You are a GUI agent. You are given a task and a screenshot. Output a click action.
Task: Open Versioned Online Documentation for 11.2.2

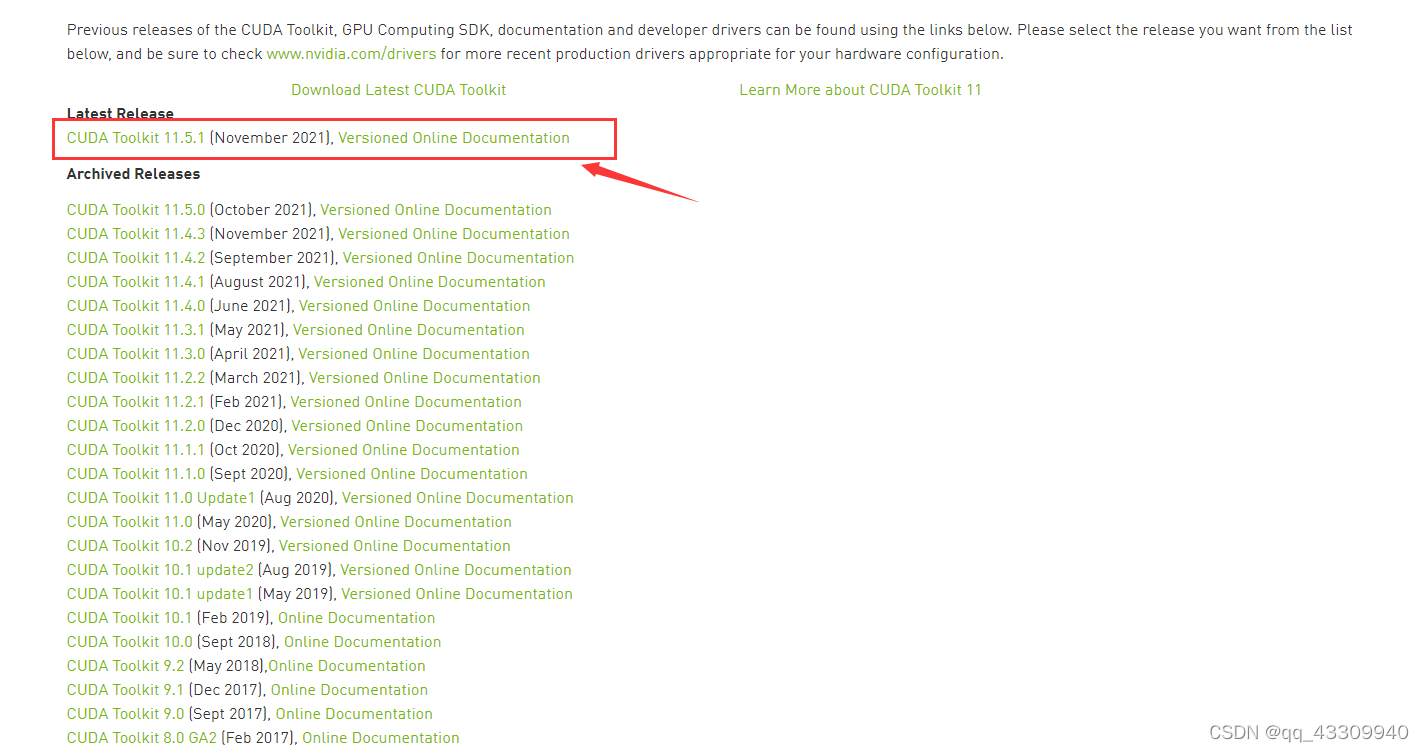[425, 378]
